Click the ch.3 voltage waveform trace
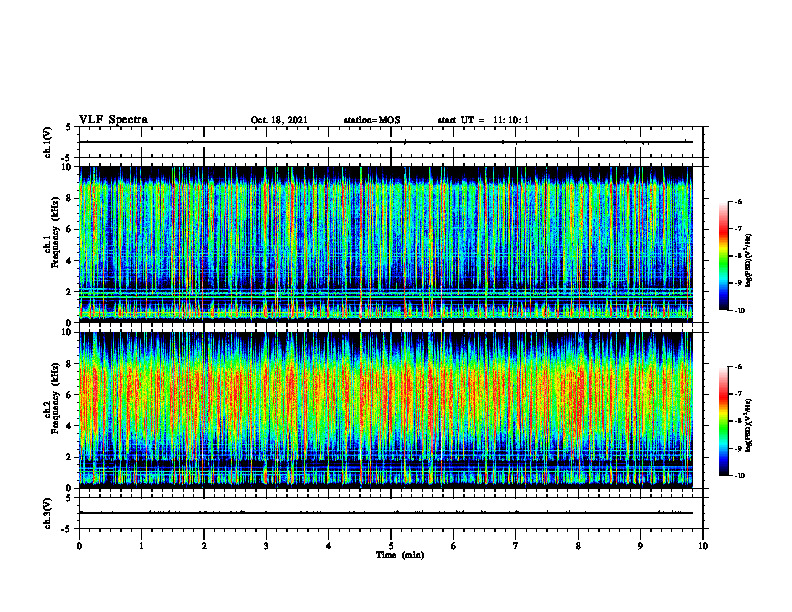Screen dimensions: 792x612 386,513
